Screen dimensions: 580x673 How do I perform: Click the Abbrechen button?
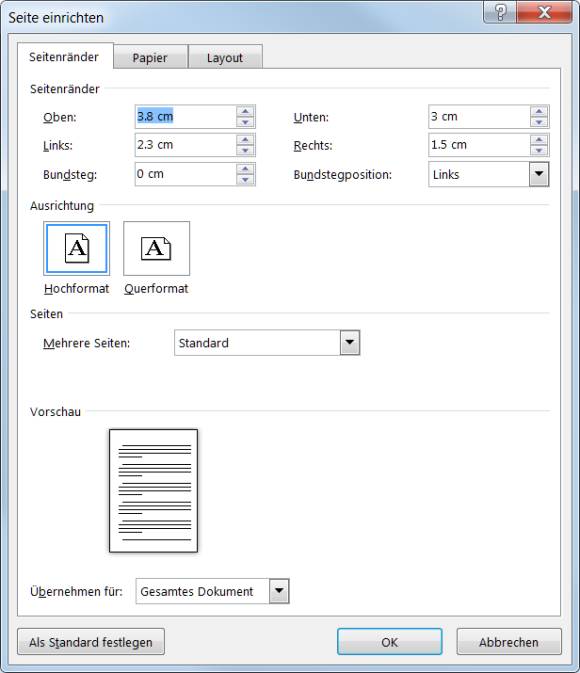(509, 642)
